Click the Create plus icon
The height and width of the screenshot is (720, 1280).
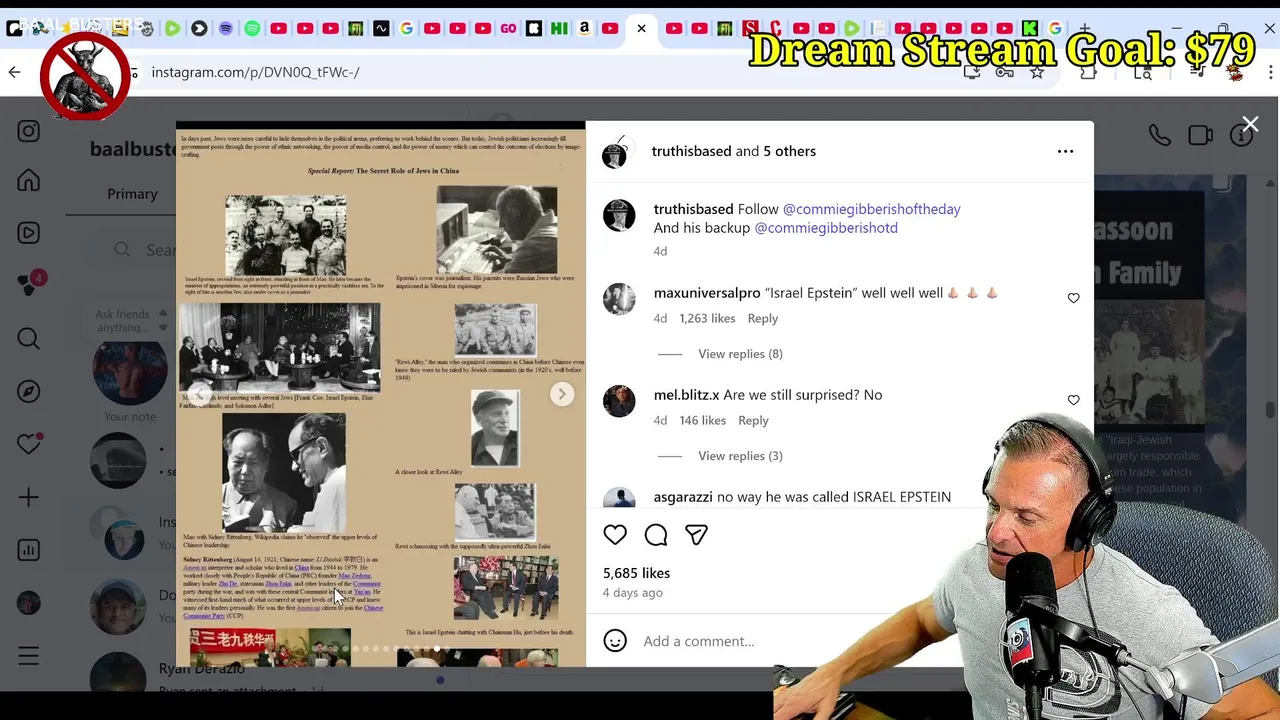click(28, 497)
